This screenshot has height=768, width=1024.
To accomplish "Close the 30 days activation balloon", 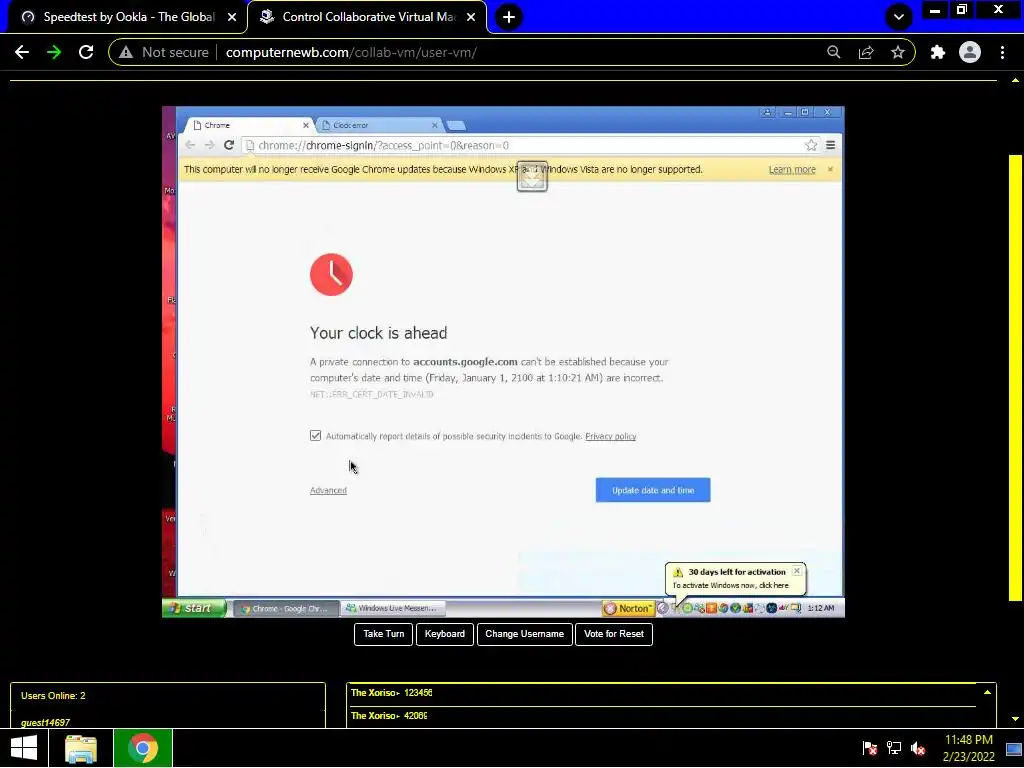I will point(796,571).
